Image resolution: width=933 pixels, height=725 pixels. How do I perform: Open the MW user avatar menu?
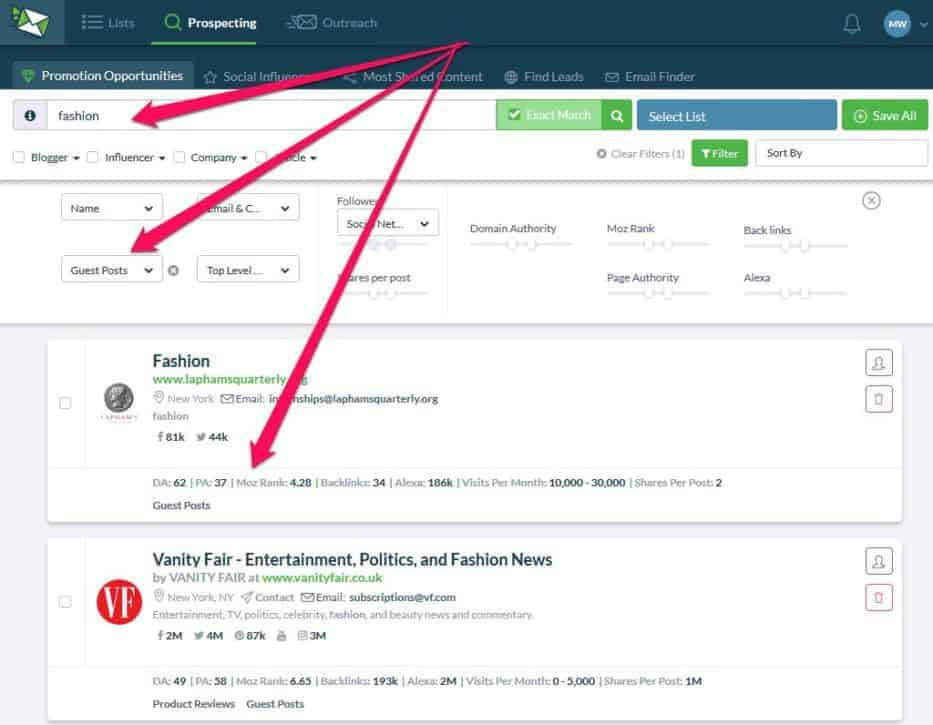[x=897, y=24]
